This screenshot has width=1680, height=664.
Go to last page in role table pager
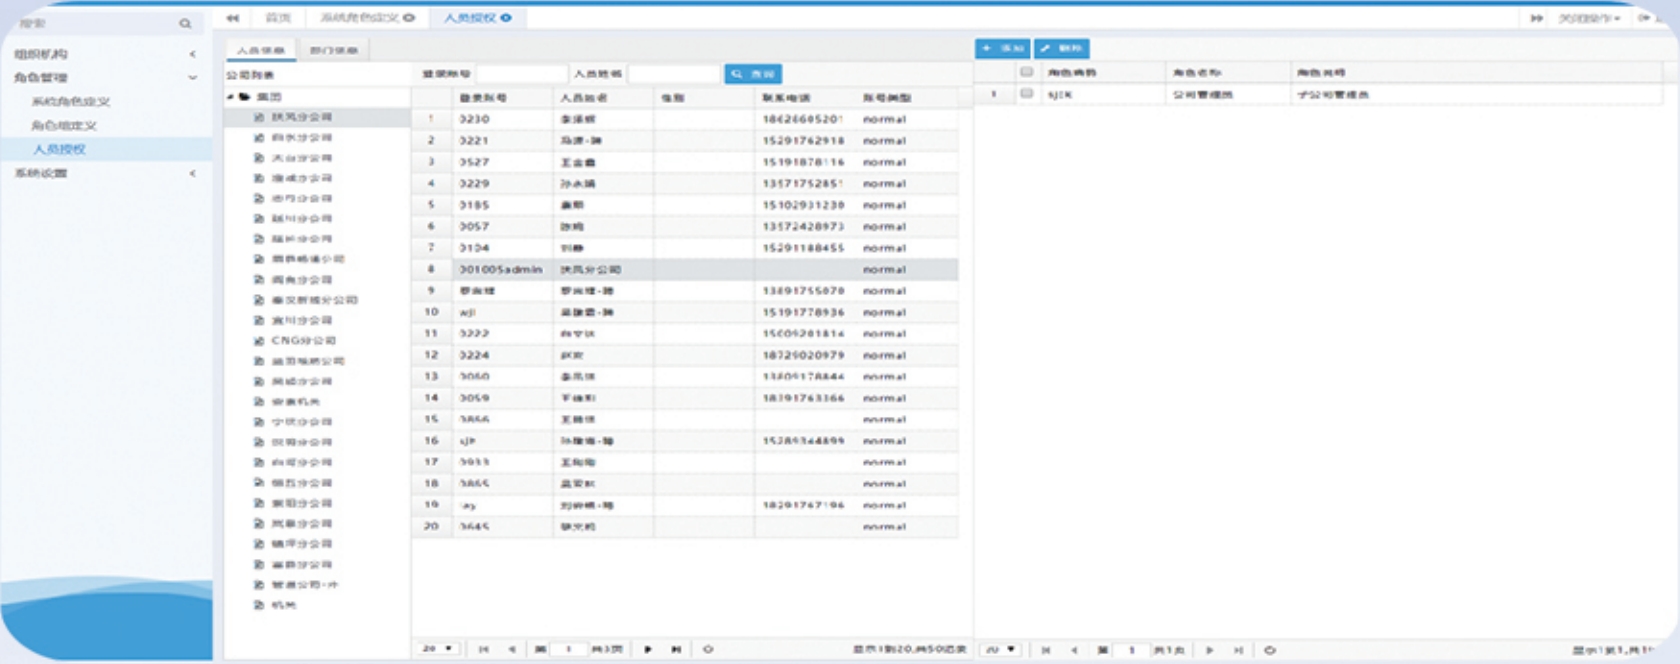pyautogui.click(x=1238, y=650)
